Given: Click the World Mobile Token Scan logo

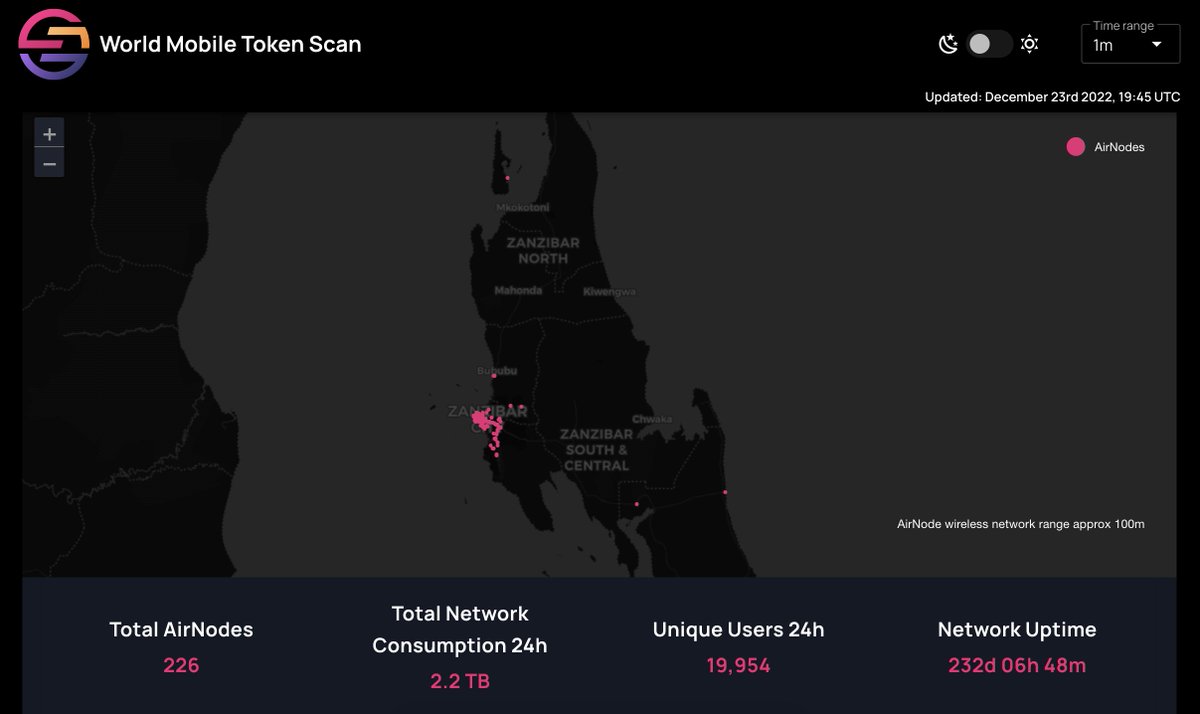Looking at the screenshot, I should (x=54, y=44).
